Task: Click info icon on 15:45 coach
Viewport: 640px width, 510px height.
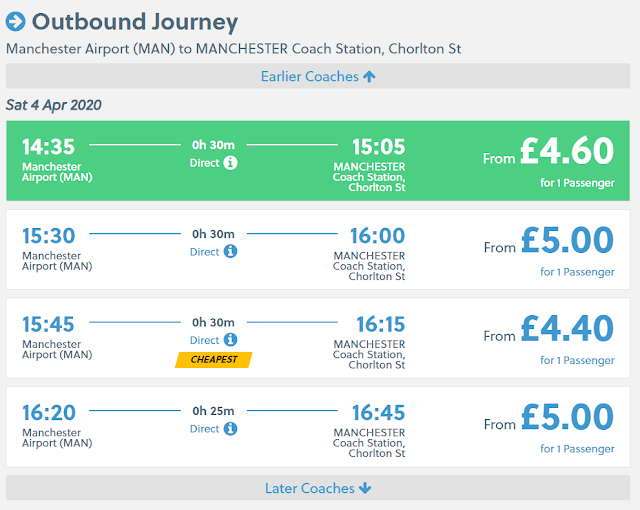Action: (x=231, y=341)
